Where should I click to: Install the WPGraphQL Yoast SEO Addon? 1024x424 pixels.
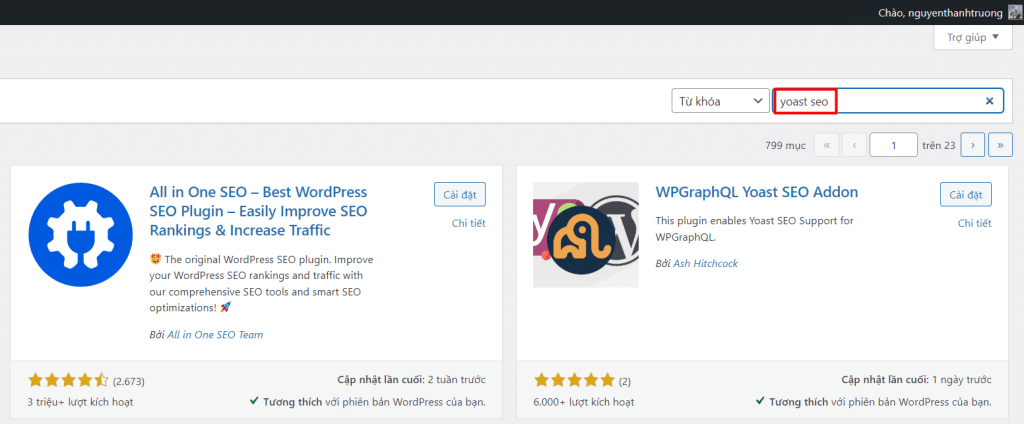[965, 194]
